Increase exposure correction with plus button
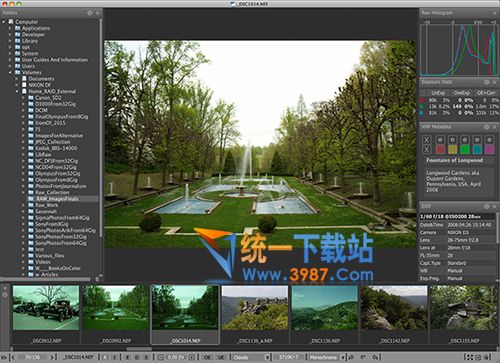 (191, 357)
